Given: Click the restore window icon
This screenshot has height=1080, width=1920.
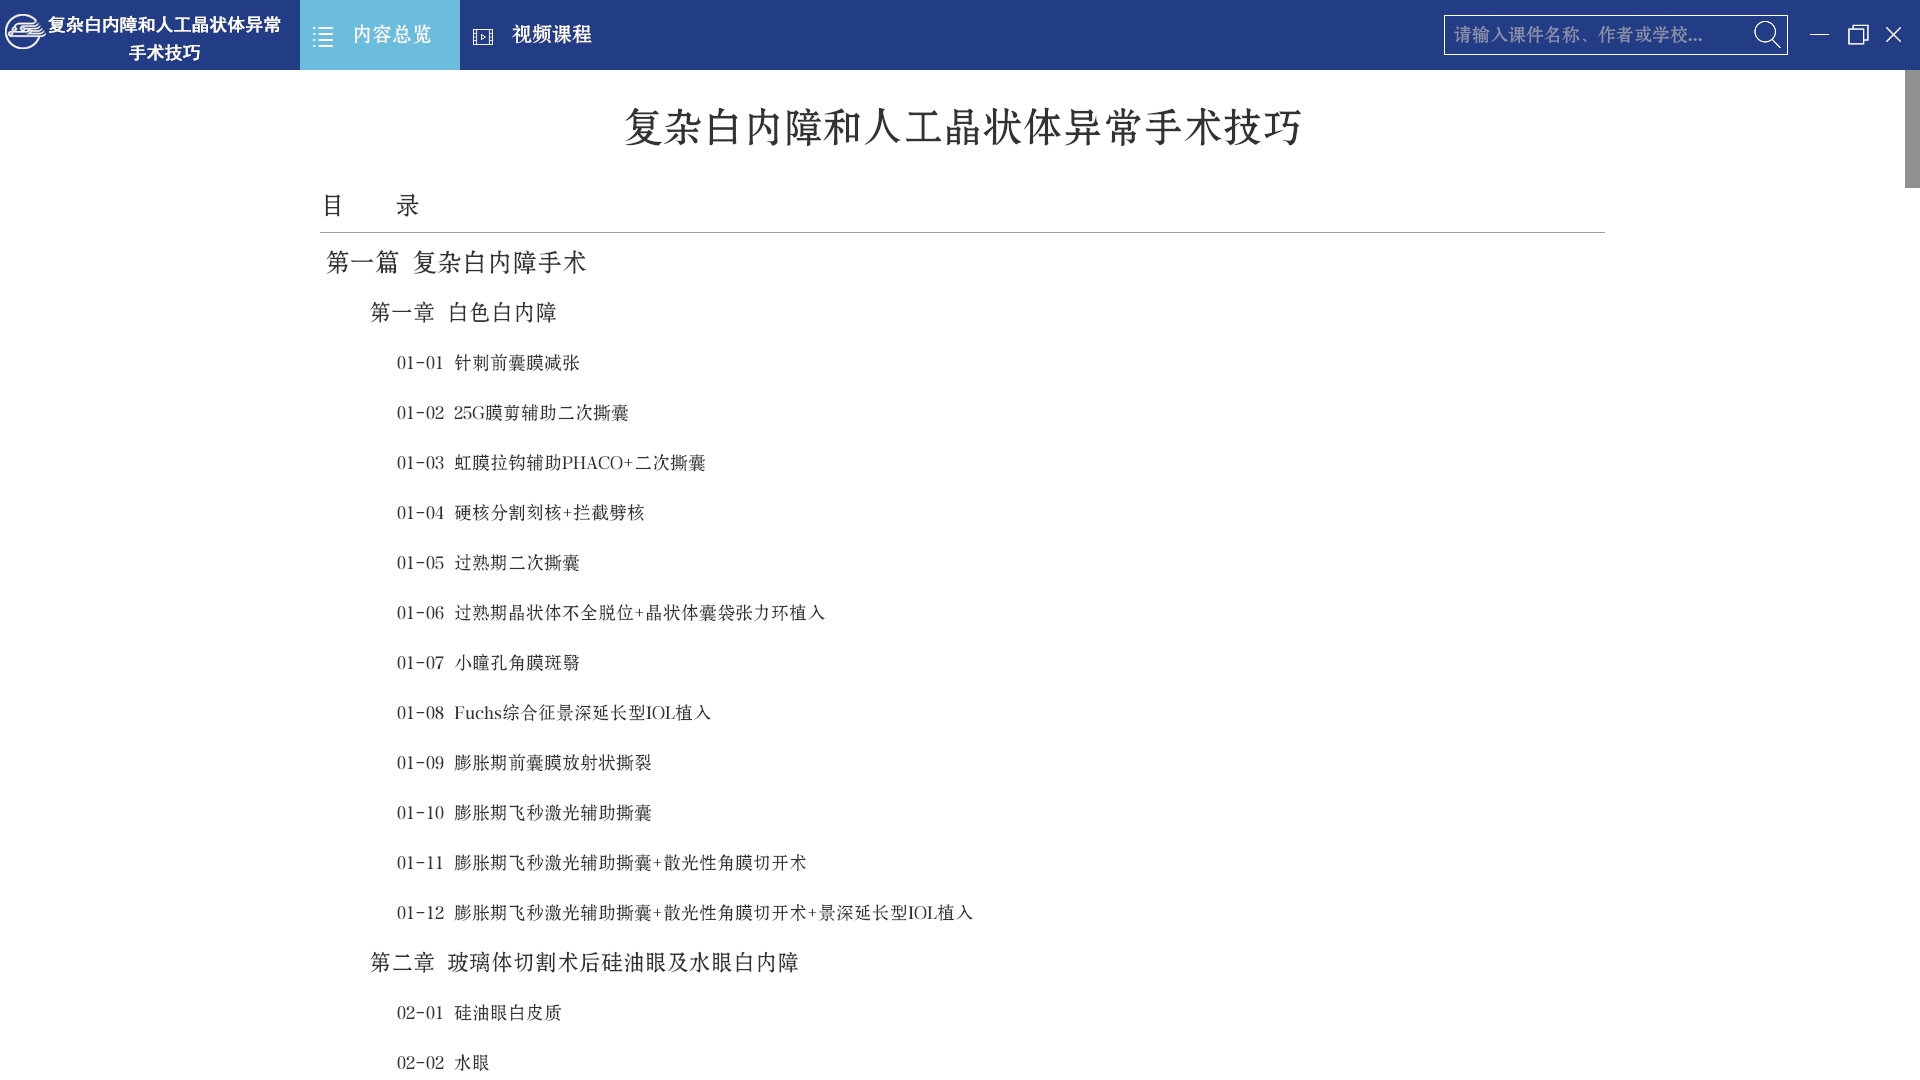Looking at the screenshot, I should [x=1857, y=35].
